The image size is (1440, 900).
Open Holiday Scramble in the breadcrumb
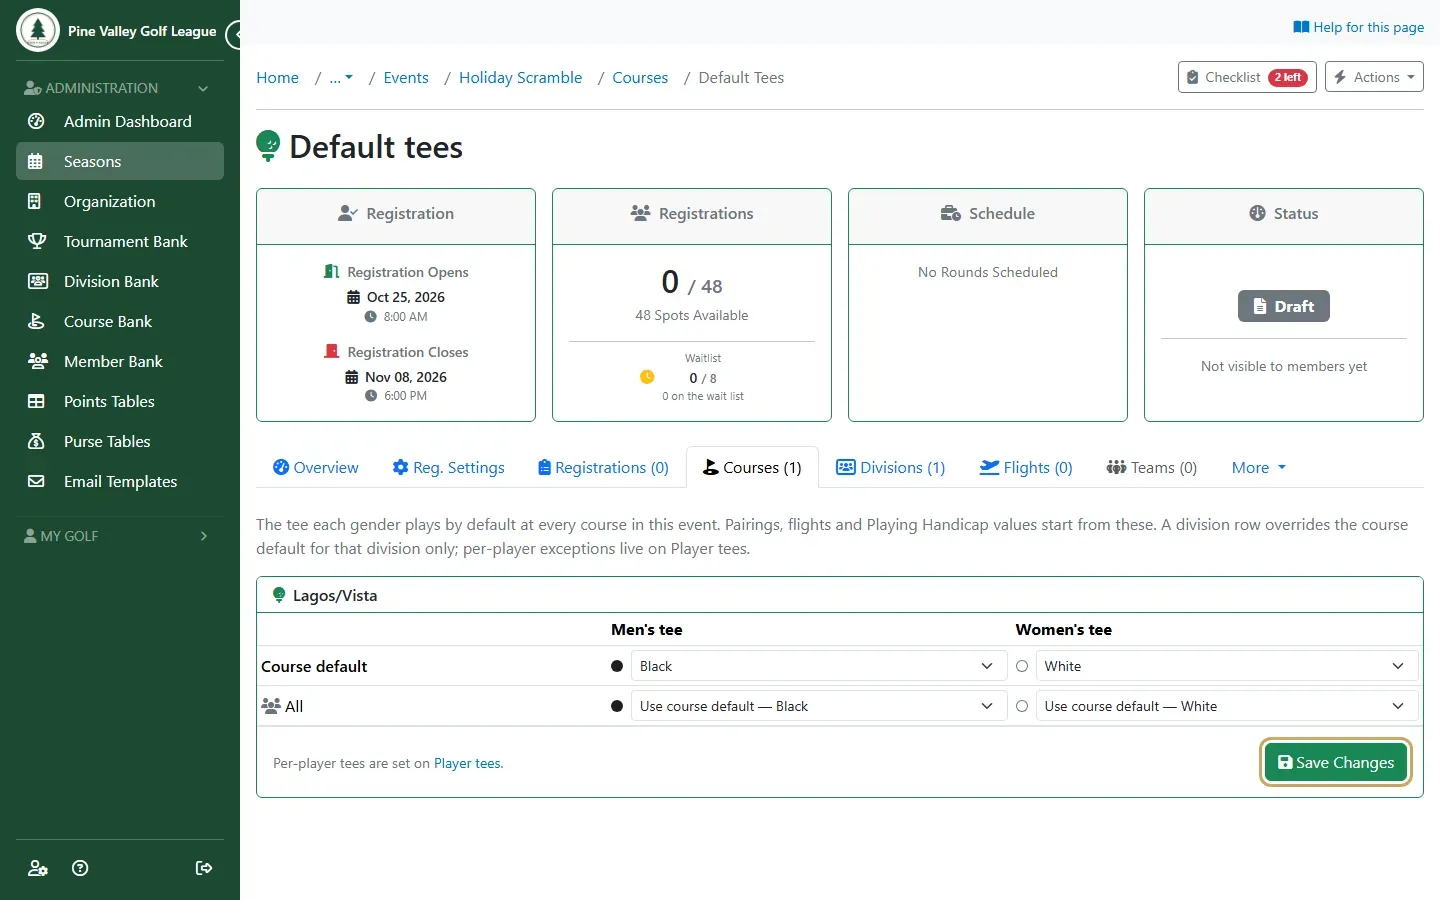(x=520, y=78)
